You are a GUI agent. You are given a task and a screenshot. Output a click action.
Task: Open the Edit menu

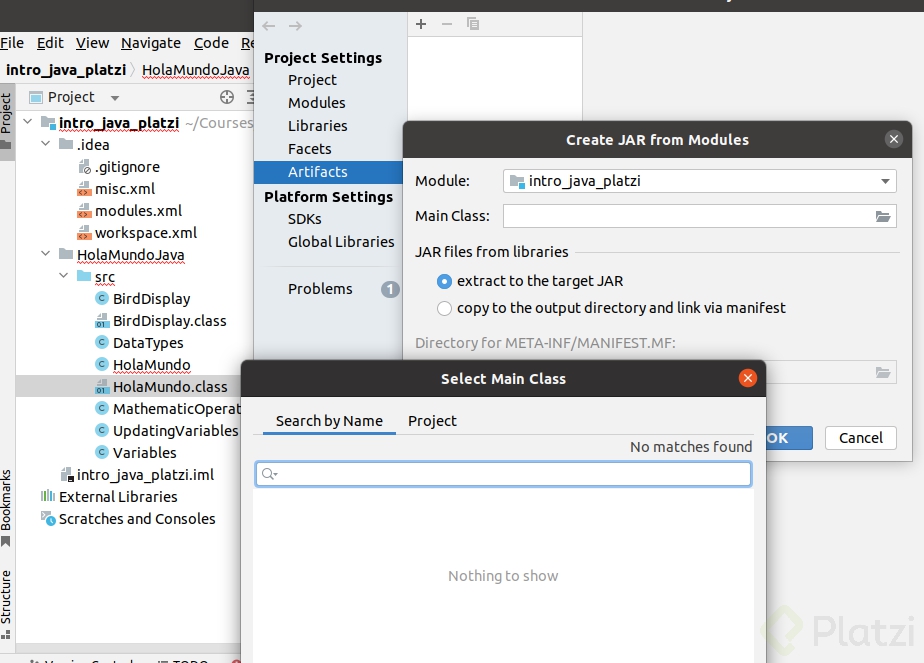[x=50, y=43]
